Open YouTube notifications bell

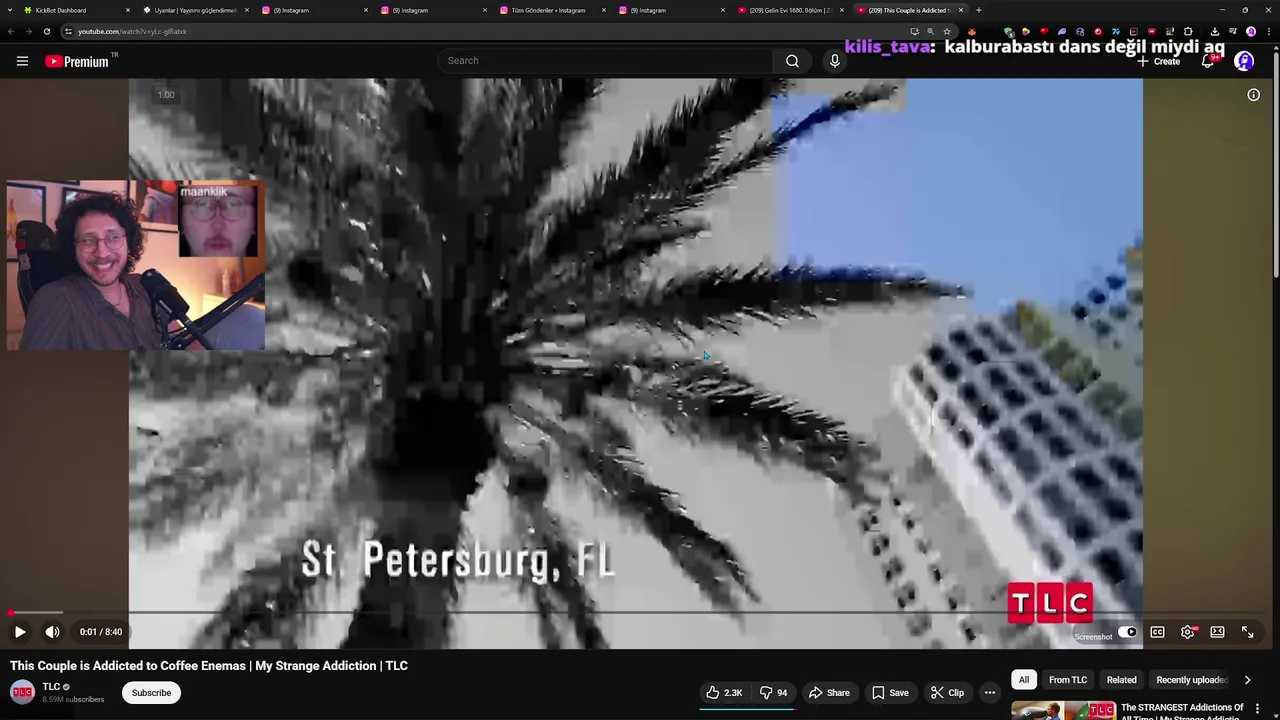point(1210,61)
